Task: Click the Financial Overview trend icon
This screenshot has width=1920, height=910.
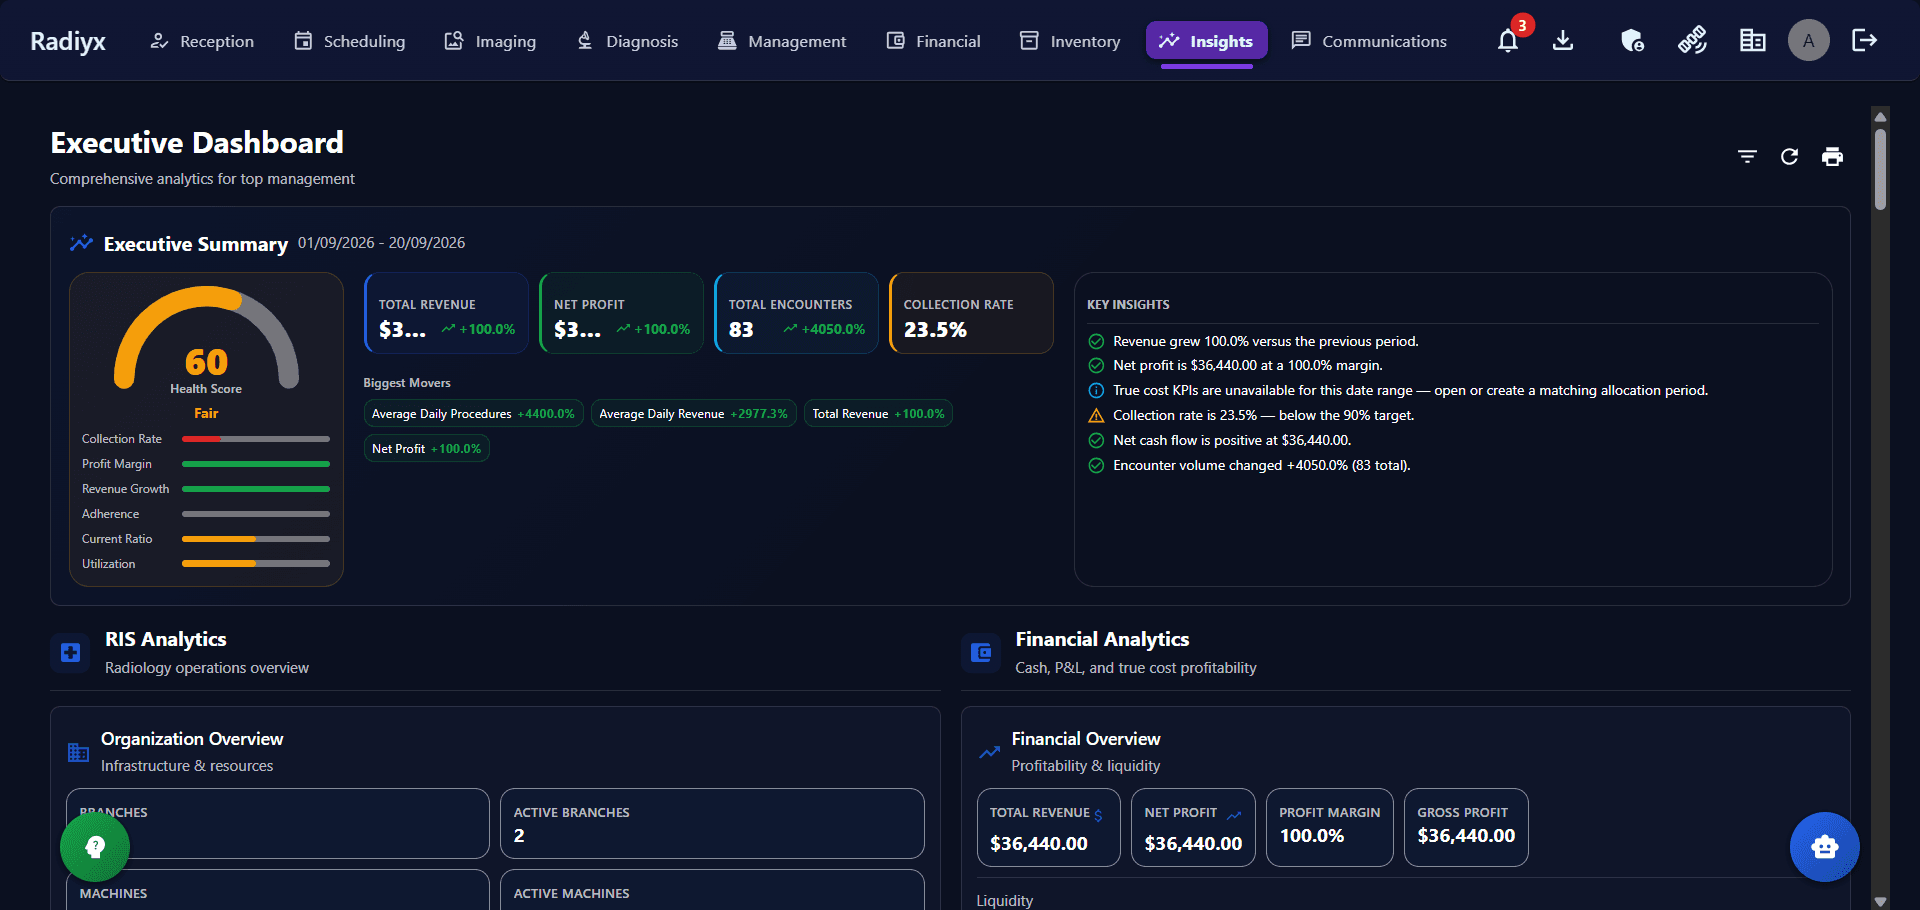Action: 989,752
